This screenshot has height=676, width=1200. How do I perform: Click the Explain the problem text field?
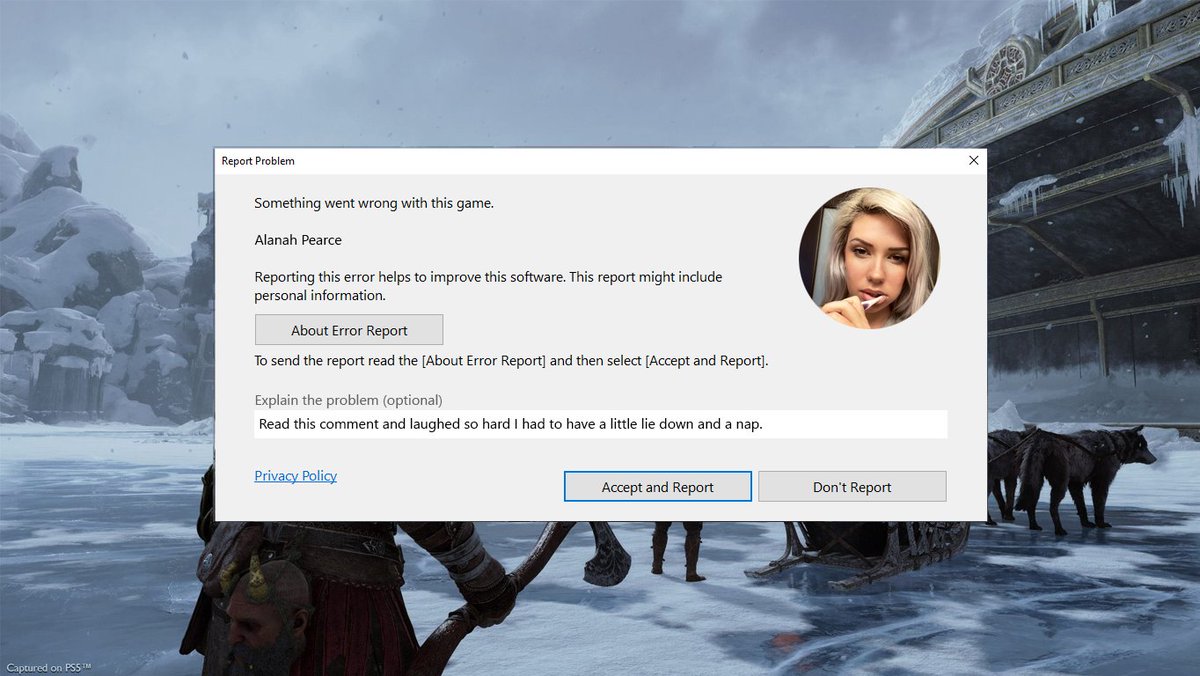click(600, 424)
